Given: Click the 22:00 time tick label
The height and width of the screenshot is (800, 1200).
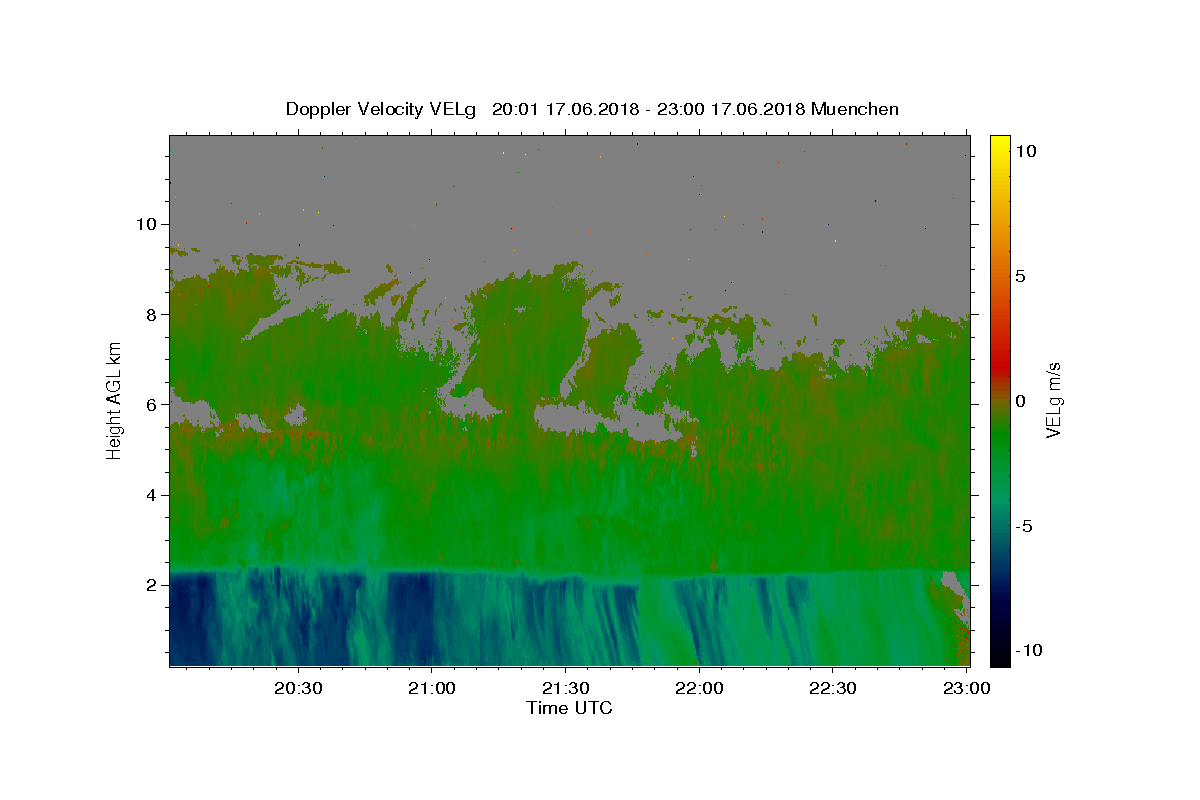Looking at the screenshot, I should [698, 688].
